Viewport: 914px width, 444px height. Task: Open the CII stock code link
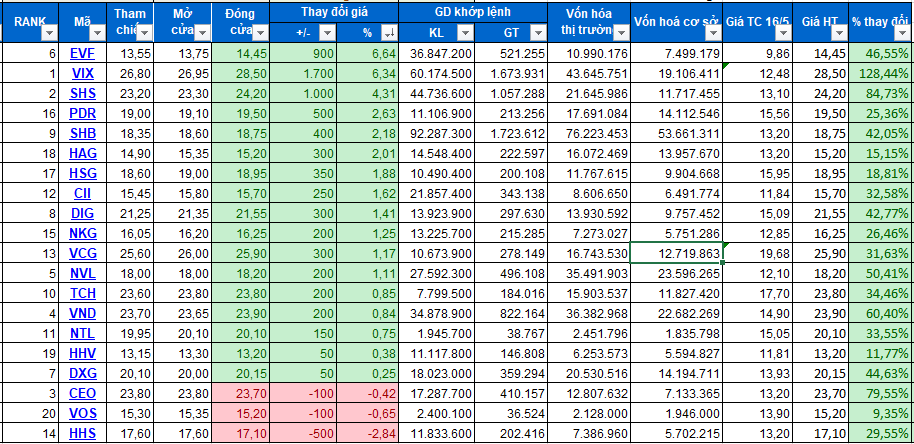(x=82, y=193)
